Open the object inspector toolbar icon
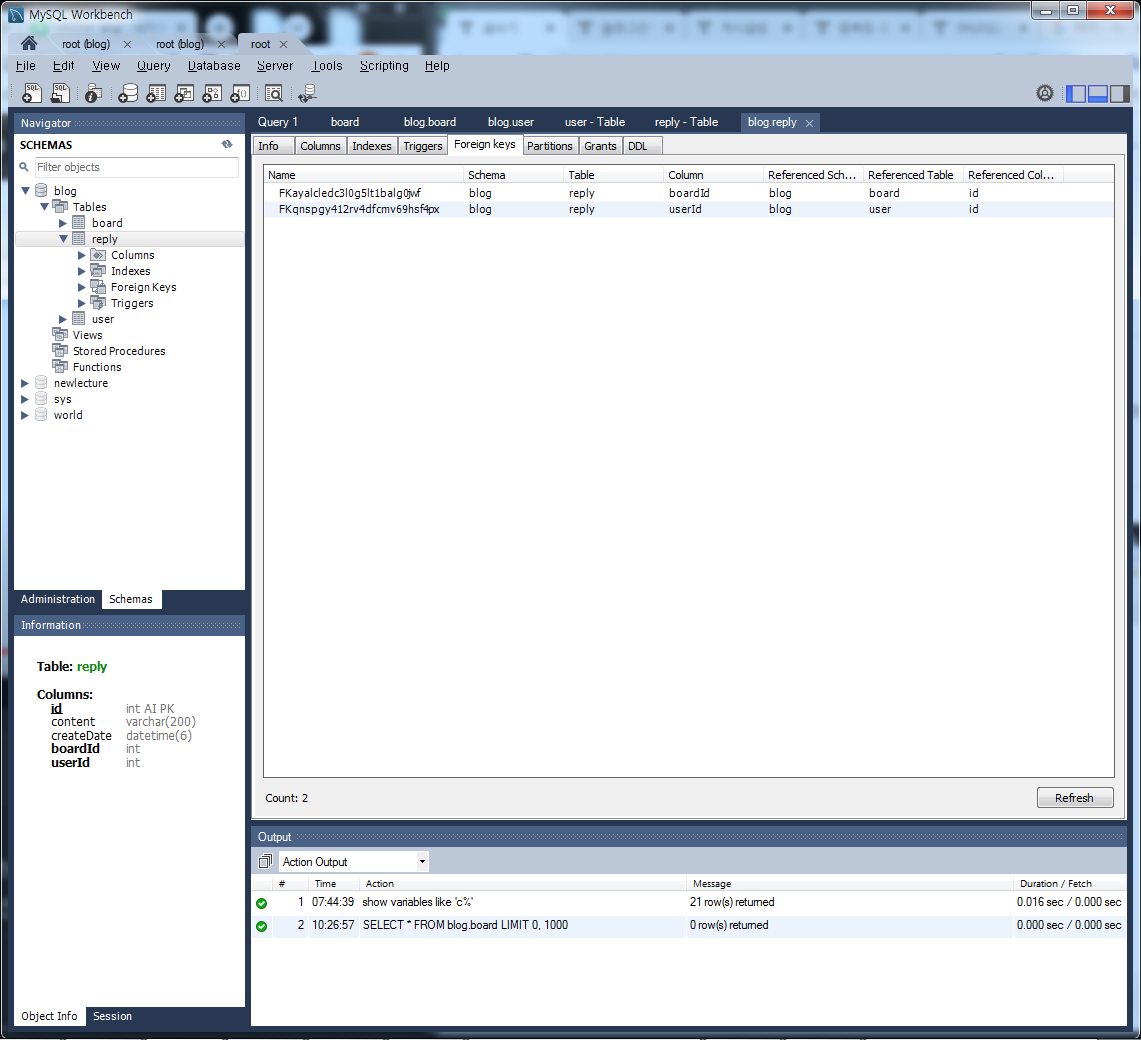 pos(93,93)
